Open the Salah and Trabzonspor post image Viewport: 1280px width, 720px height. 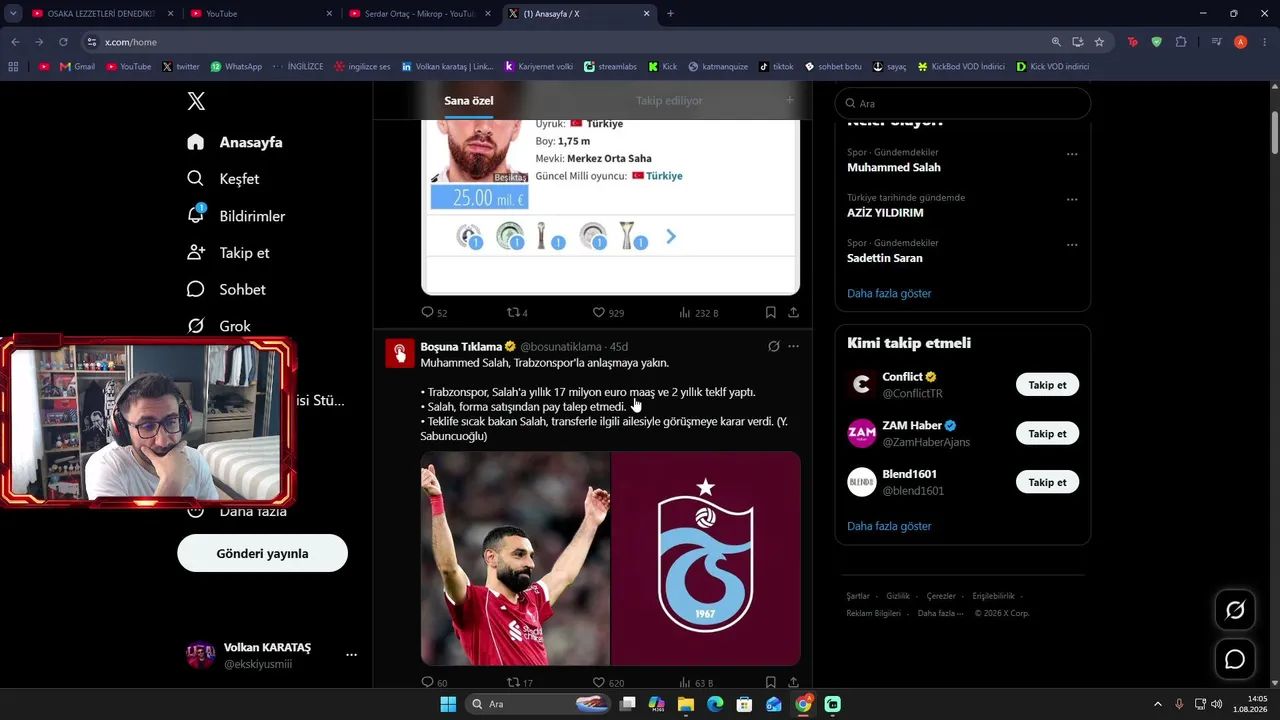coord(610,558)
